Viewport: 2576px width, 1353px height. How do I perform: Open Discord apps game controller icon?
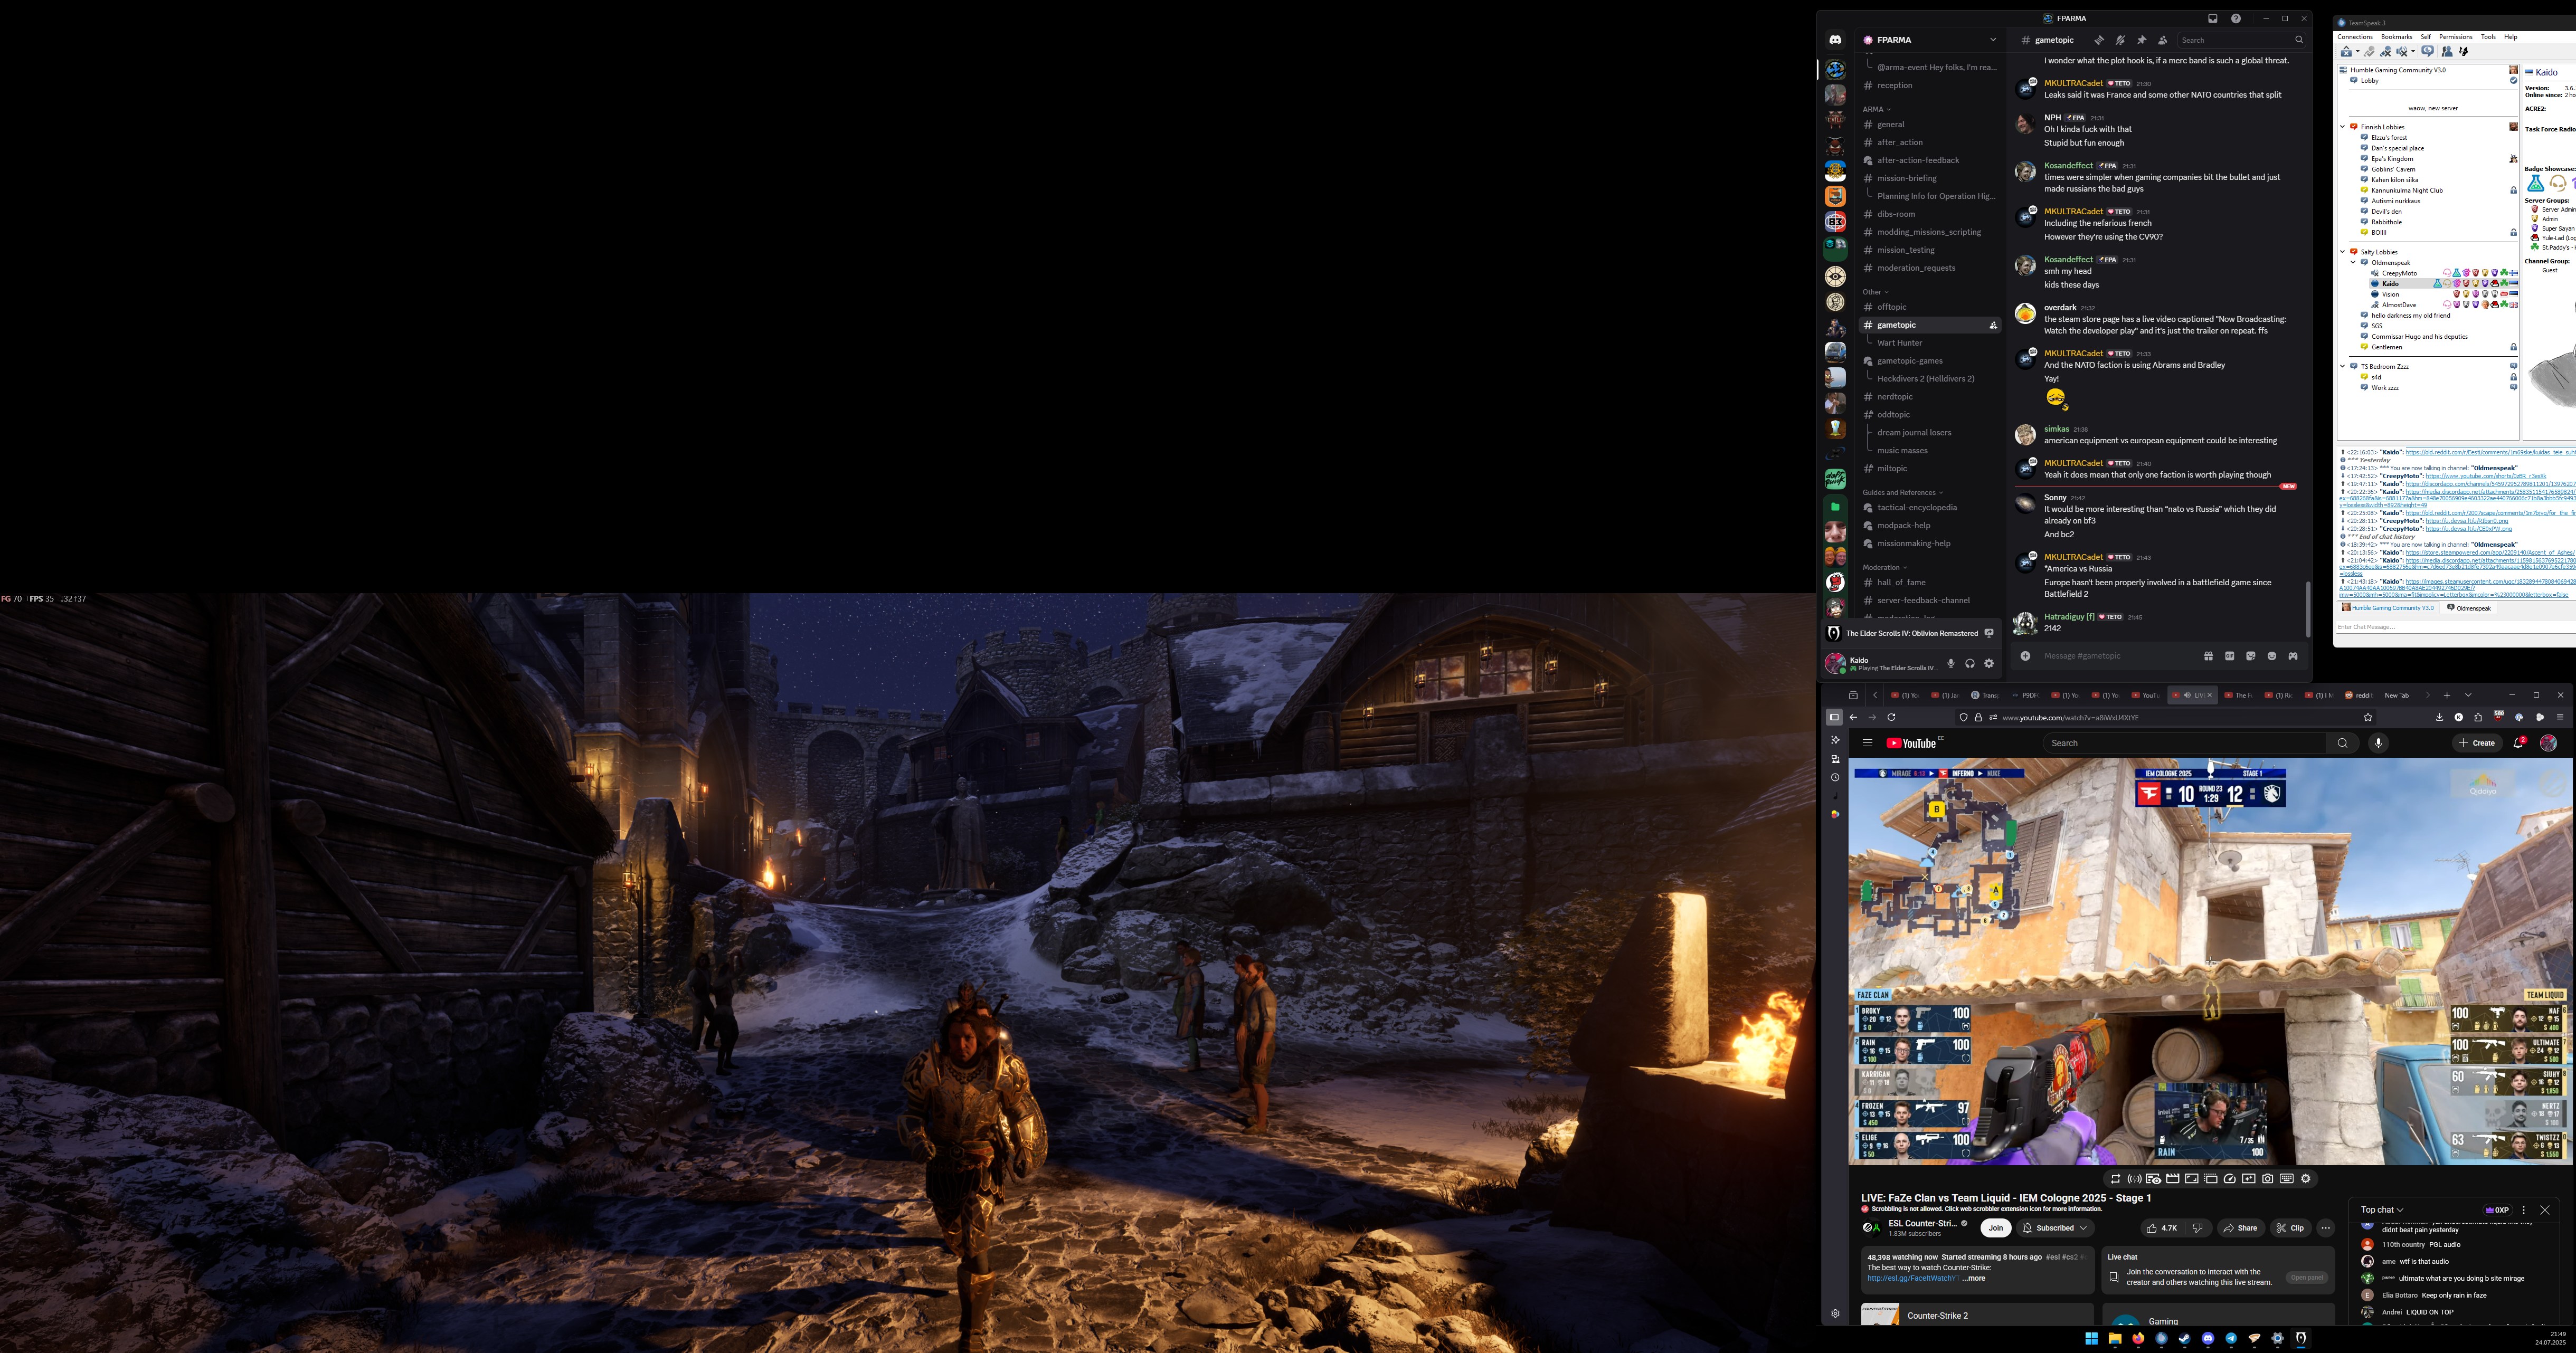(x=2293, y=656)
